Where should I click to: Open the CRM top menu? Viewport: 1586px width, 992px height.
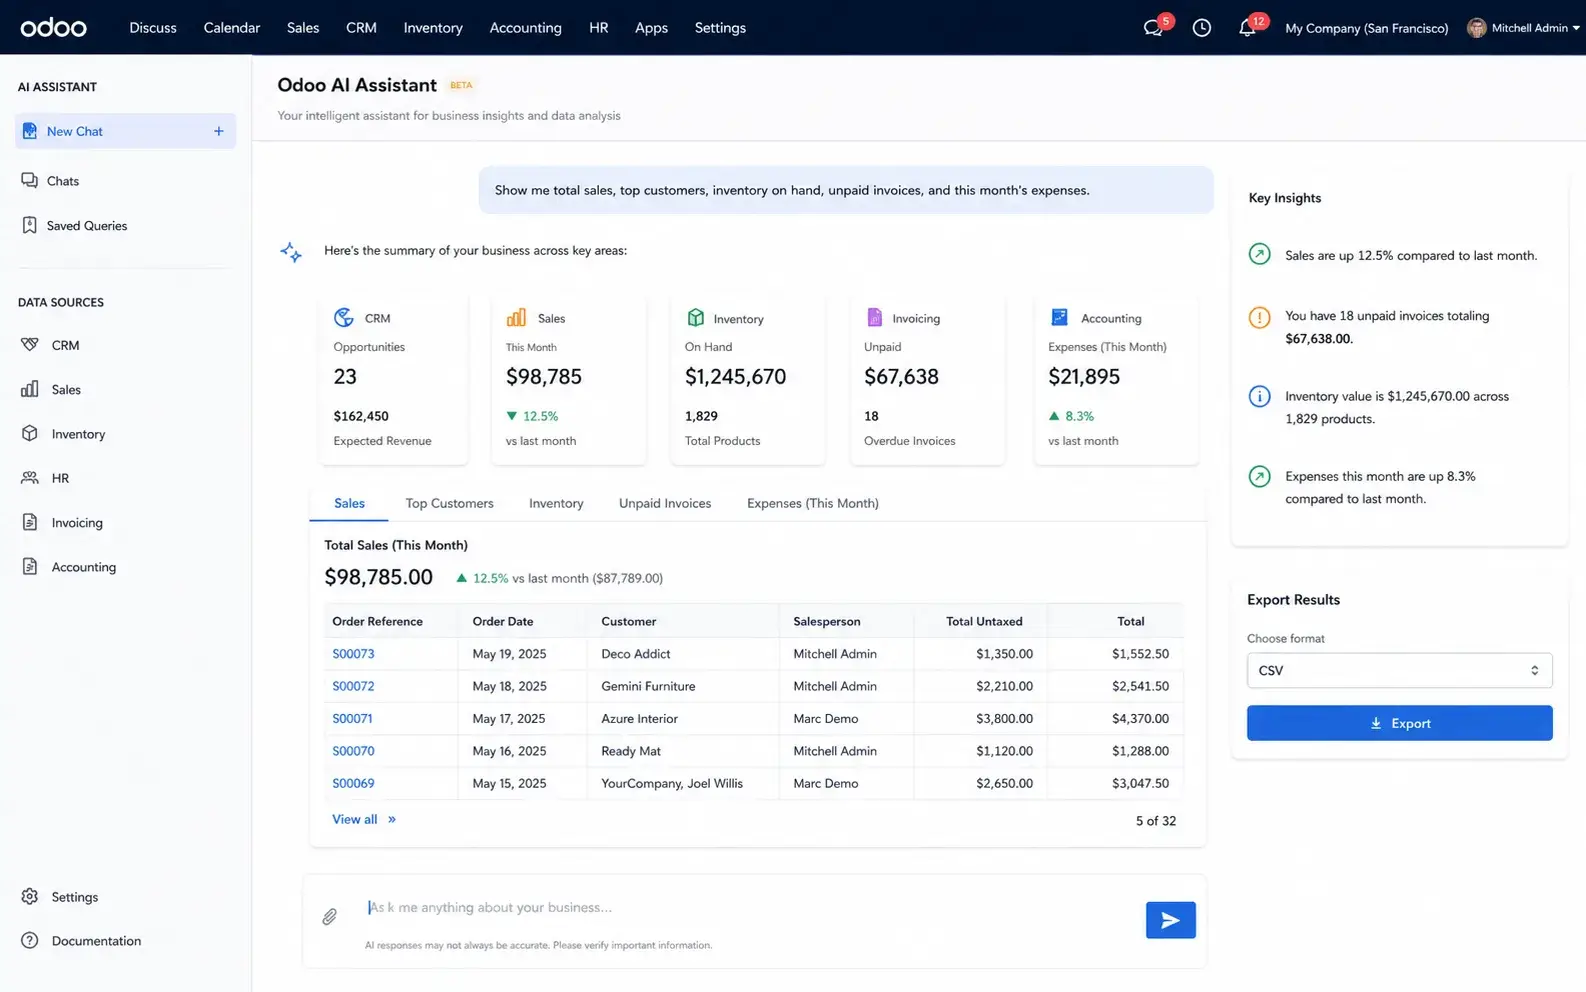[361, 28]
